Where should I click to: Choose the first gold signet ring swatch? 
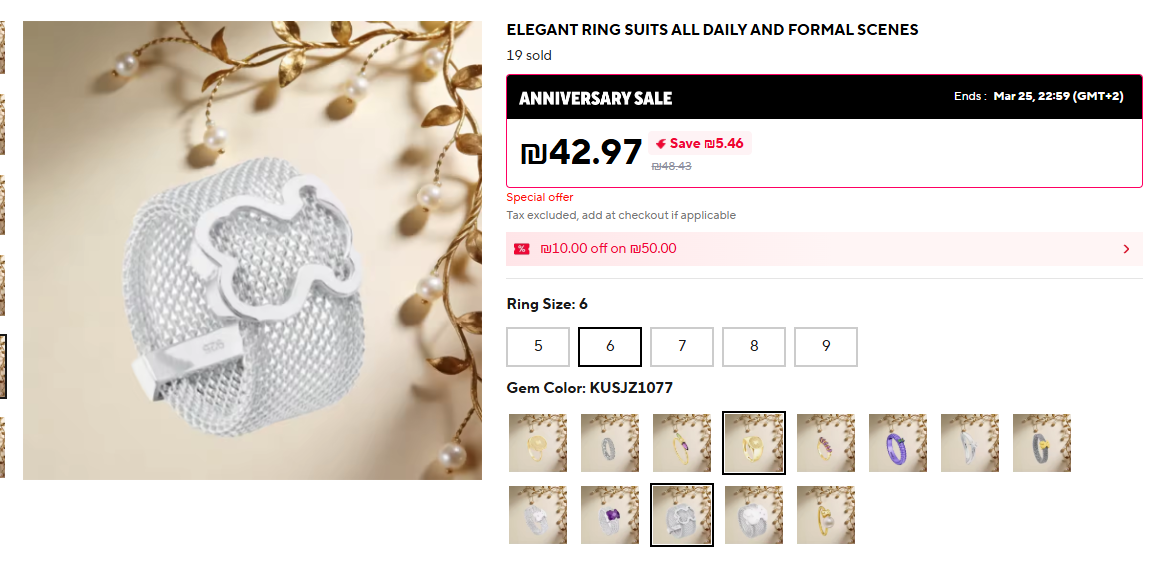pos(538,443)
